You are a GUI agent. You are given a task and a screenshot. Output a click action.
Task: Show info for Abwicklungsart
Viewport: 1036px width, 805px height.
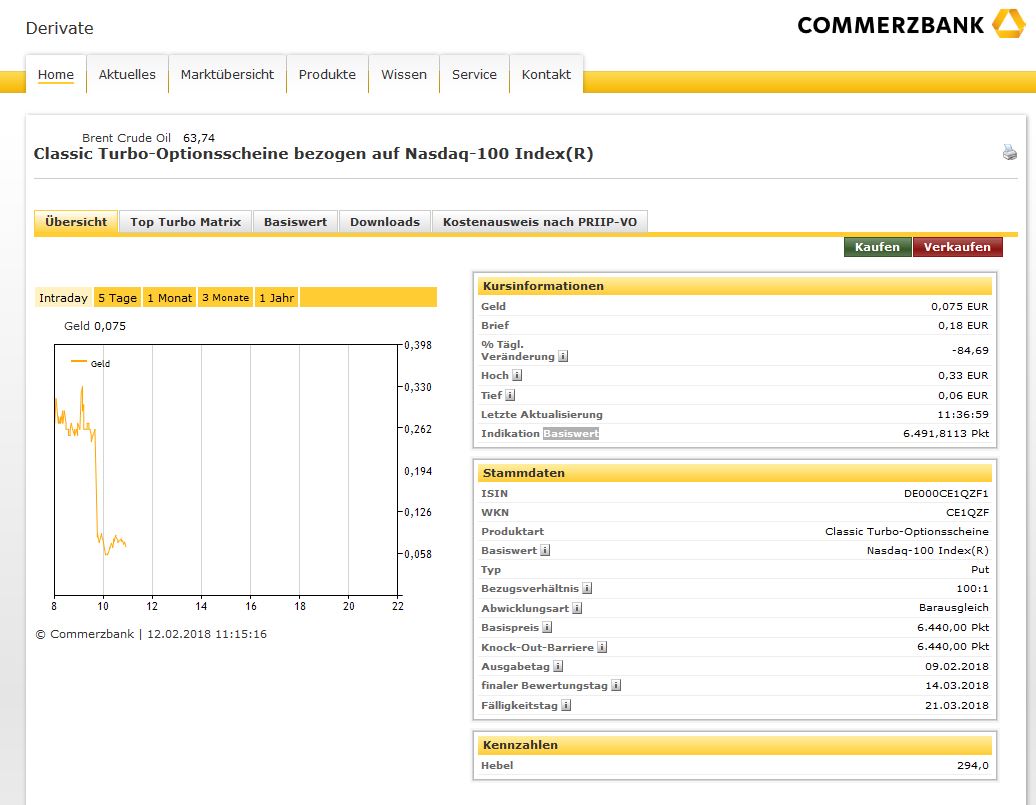click(x=577, y=608)
